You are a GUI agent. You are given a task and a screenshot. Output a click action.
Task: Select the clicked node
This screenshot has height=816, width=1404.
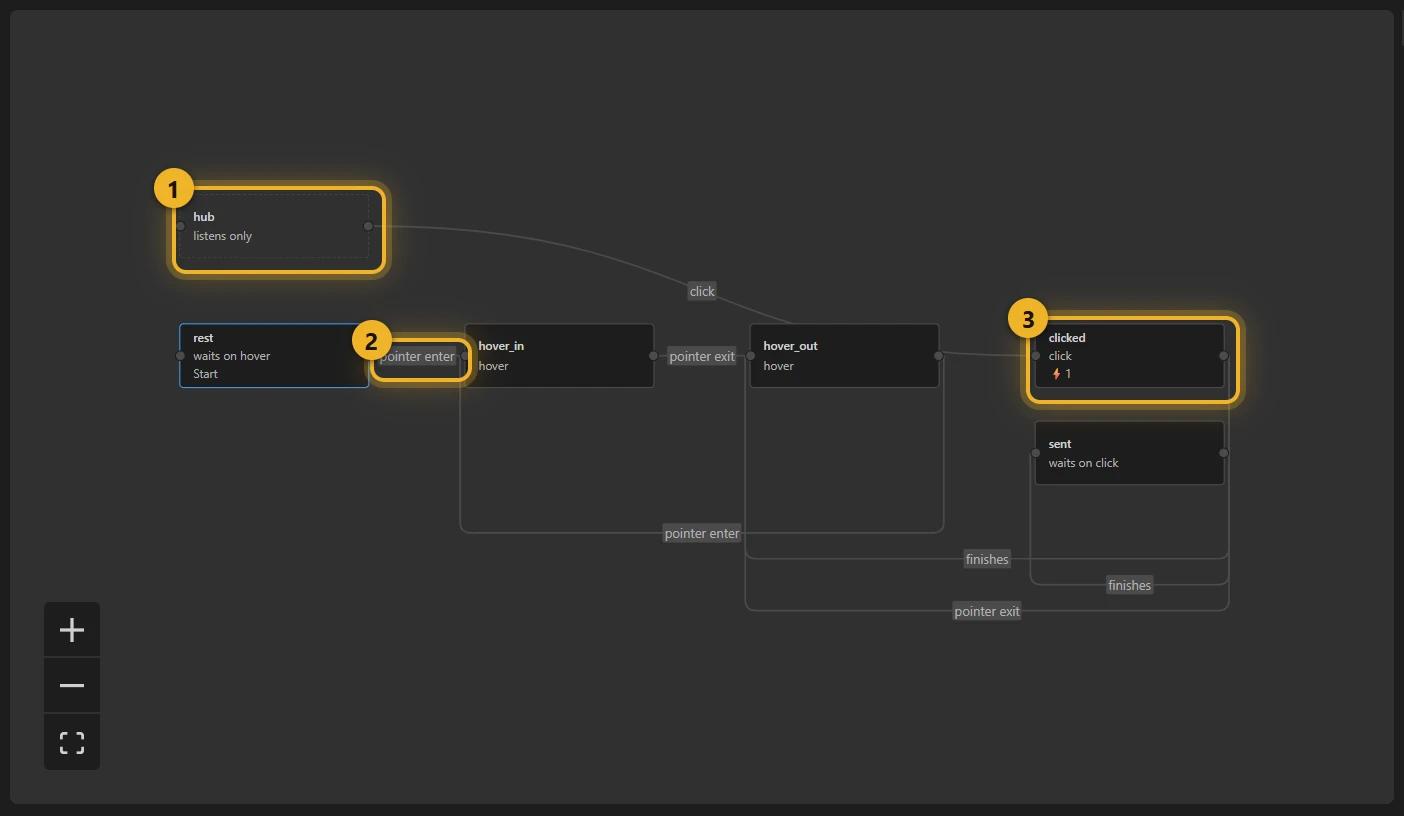coord(1129,355)
